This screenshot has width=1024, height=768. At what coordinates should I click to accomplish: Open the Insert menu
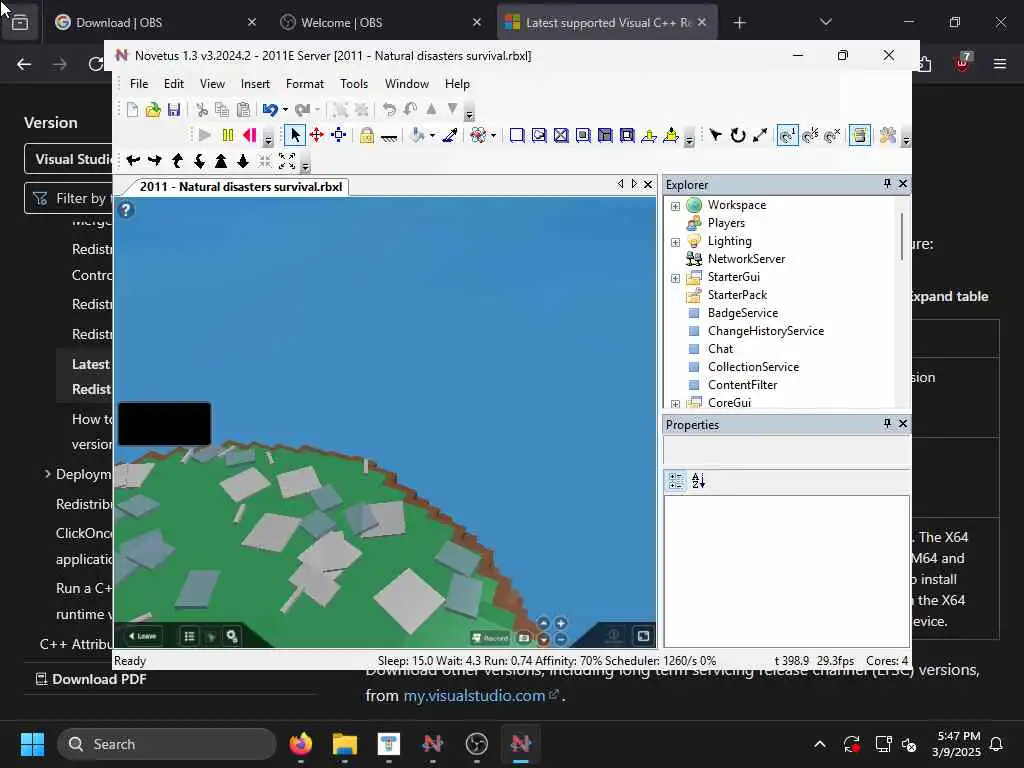click(255, 84)
